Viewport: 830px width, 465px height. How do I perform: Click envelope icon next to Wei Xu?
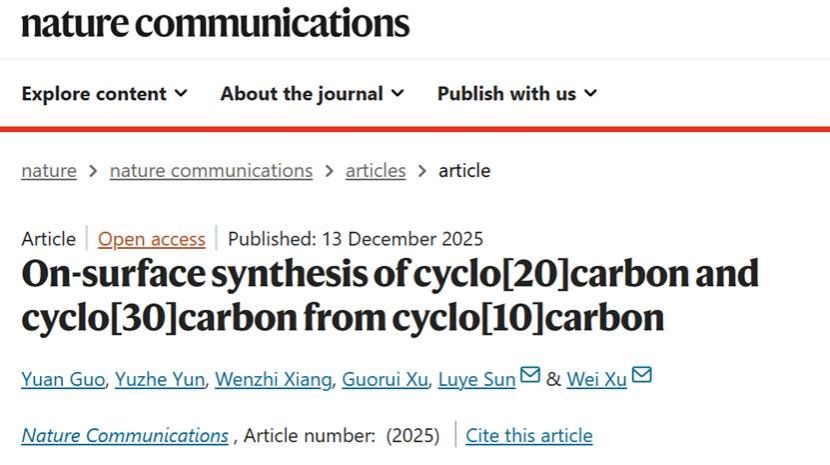[x=642, y=376]
